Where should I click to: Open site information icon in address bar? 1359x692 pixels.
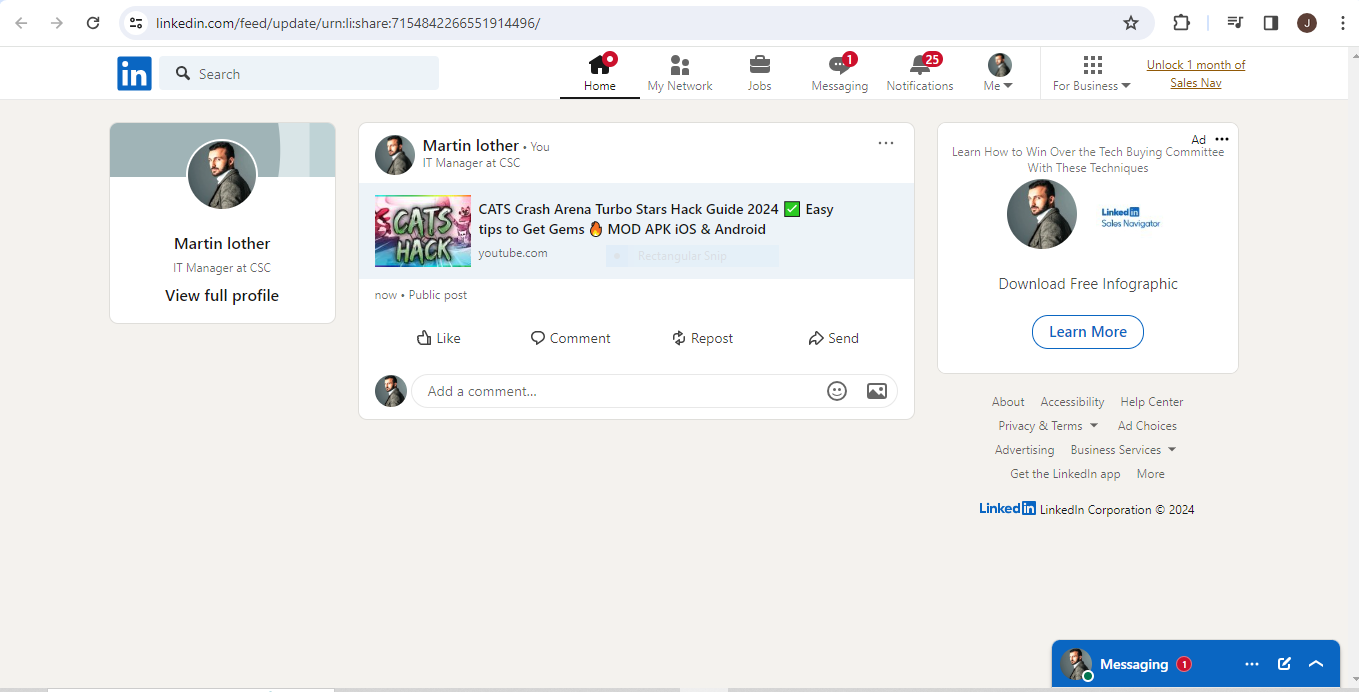tap(136, 22)
